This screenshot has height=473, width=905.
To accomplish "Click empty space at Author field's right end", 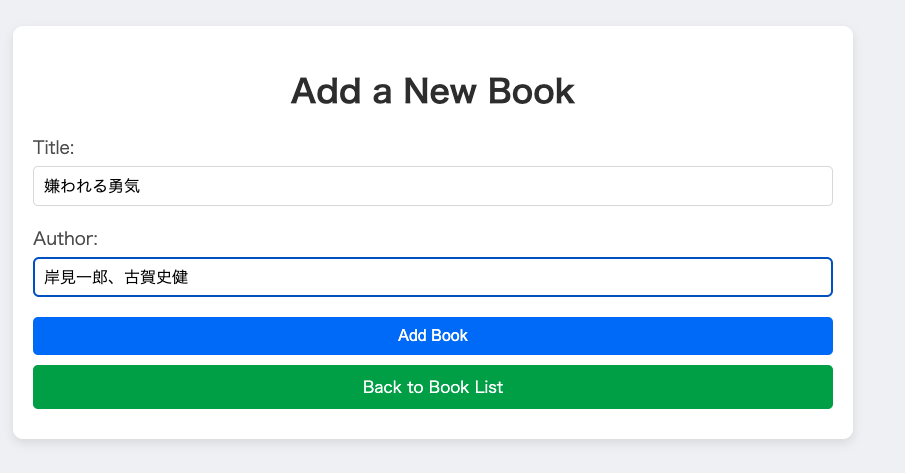I will coord(780,277).
